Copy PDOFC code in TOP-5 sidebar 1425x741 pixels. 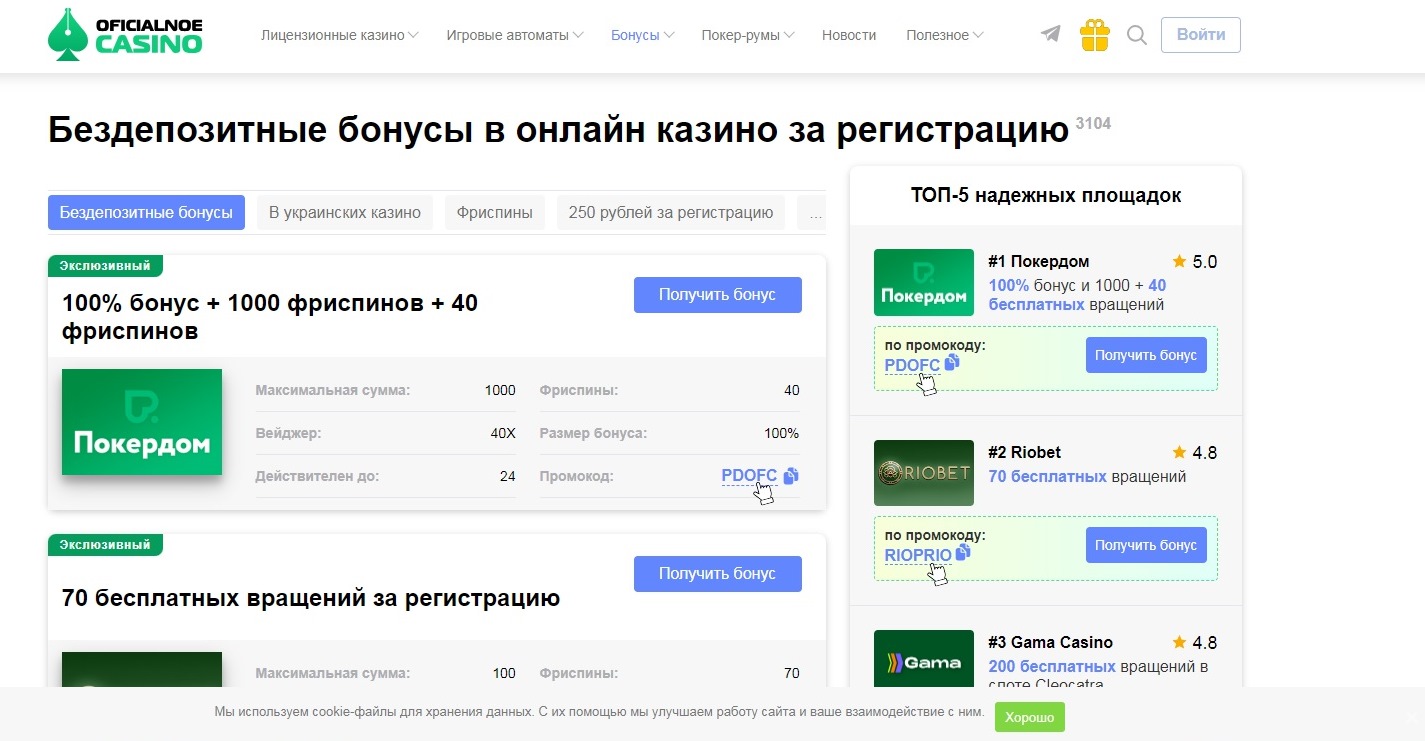coord(952,362)
